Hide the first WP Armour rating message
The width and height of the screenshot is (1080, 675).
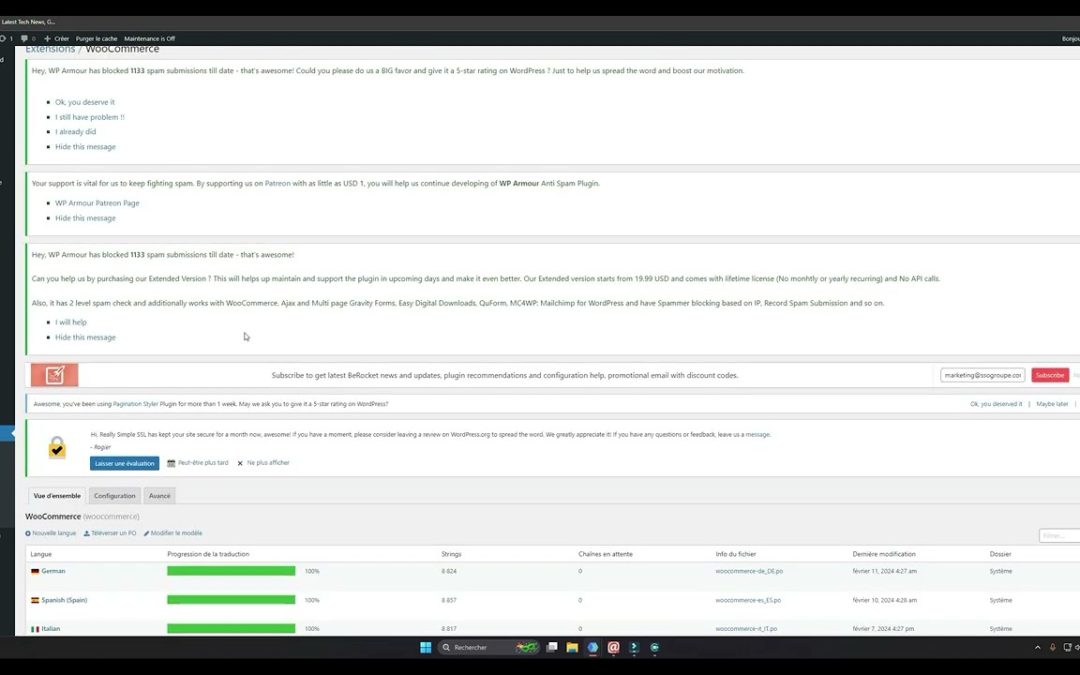point(85,147)
